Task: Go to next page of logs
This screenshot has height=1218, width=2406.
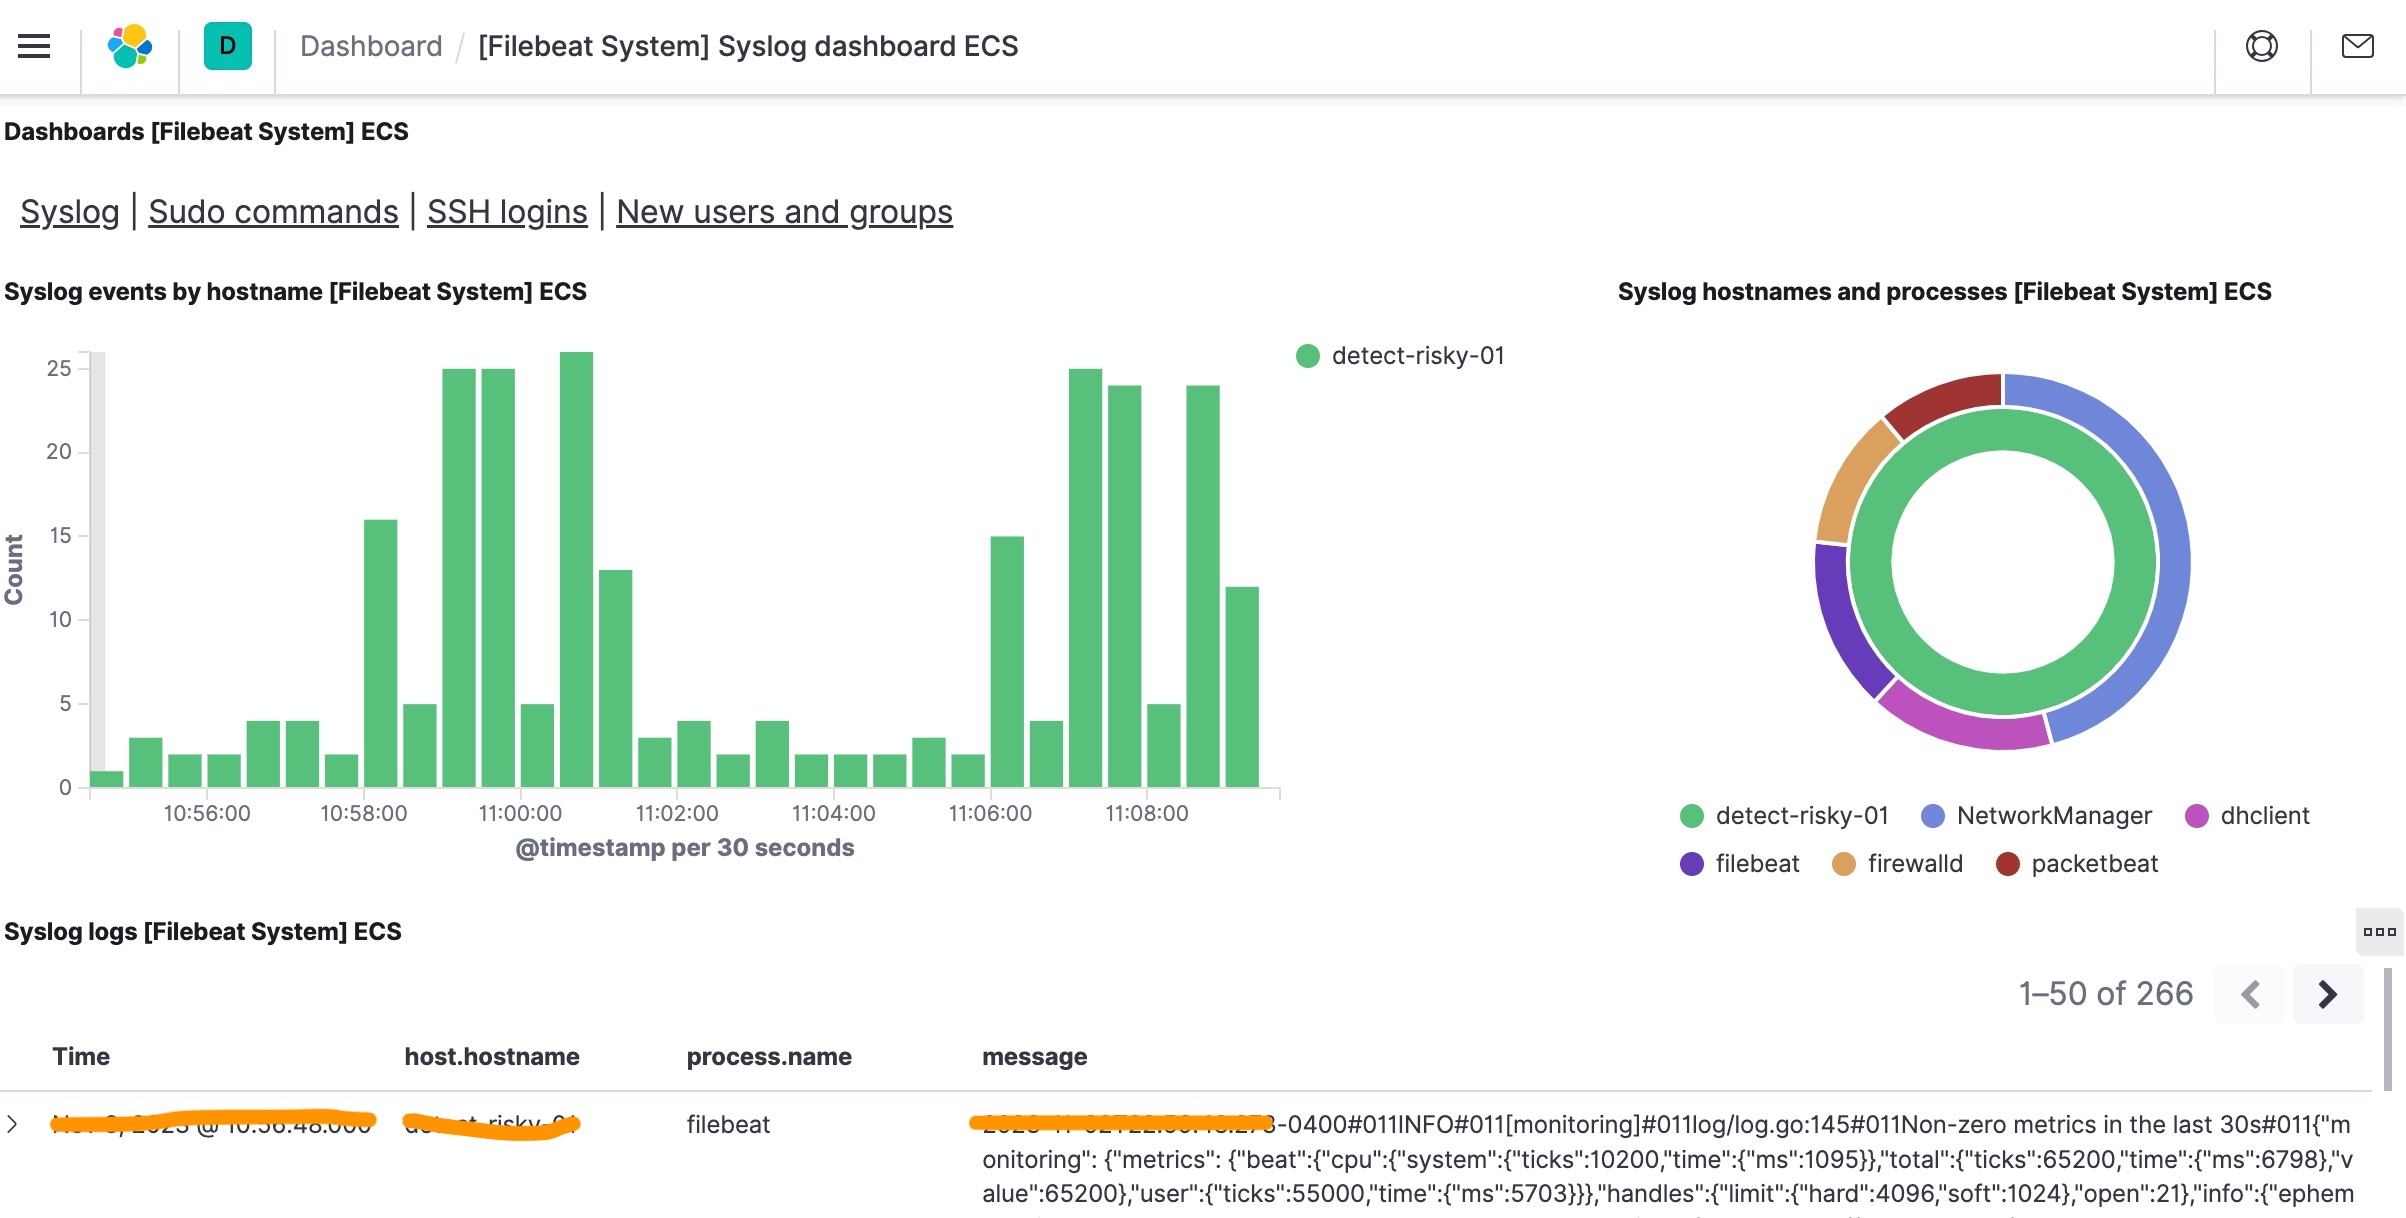Action: tap(2328, 994)
